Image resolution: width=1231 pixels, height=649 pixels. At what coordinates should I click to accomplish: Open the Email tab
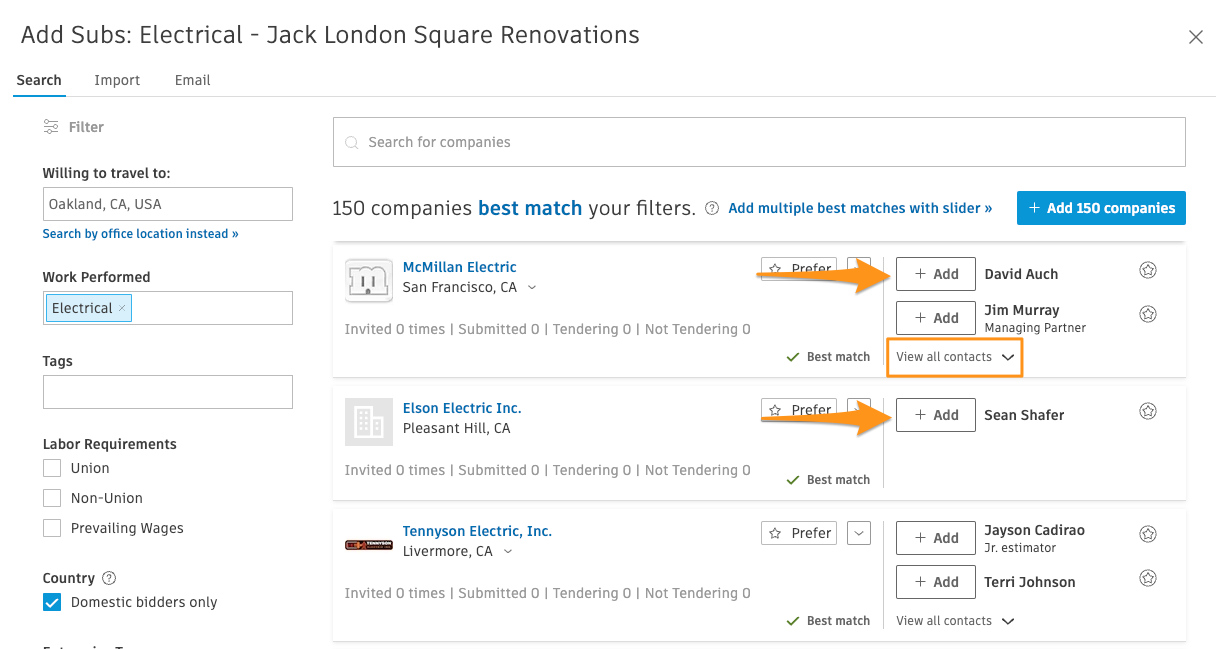192,80
